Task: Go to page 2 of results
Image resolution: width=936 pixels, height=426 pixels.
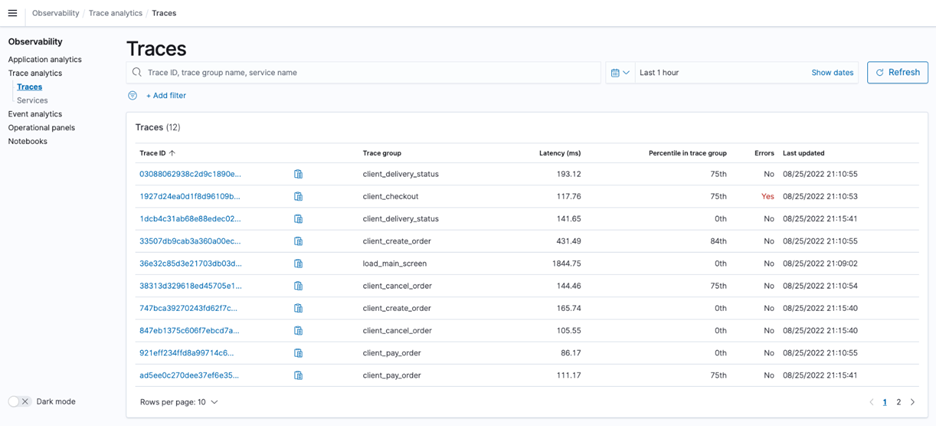Action: pyautogui.click(x=898, y=402)
